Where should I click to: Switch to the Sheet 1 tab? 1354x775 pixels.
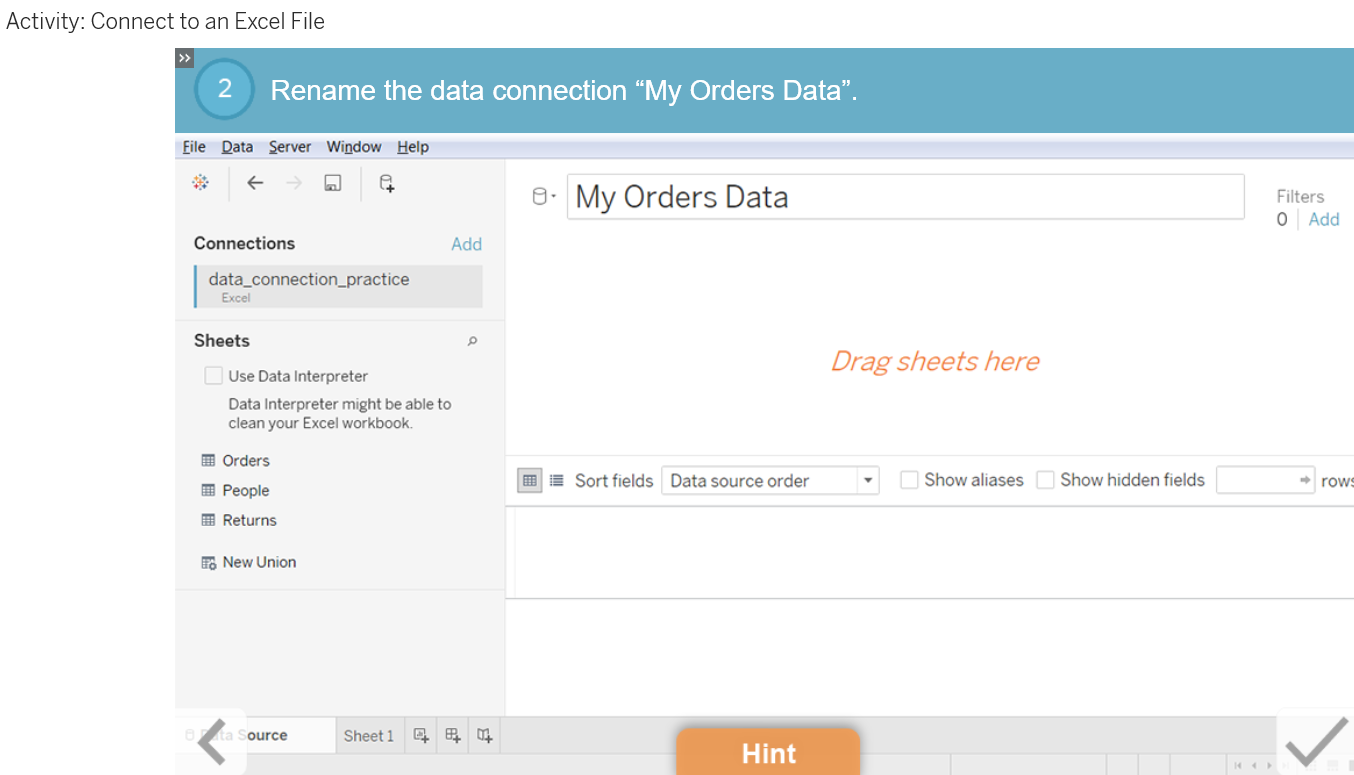click(x=369, y=735)
